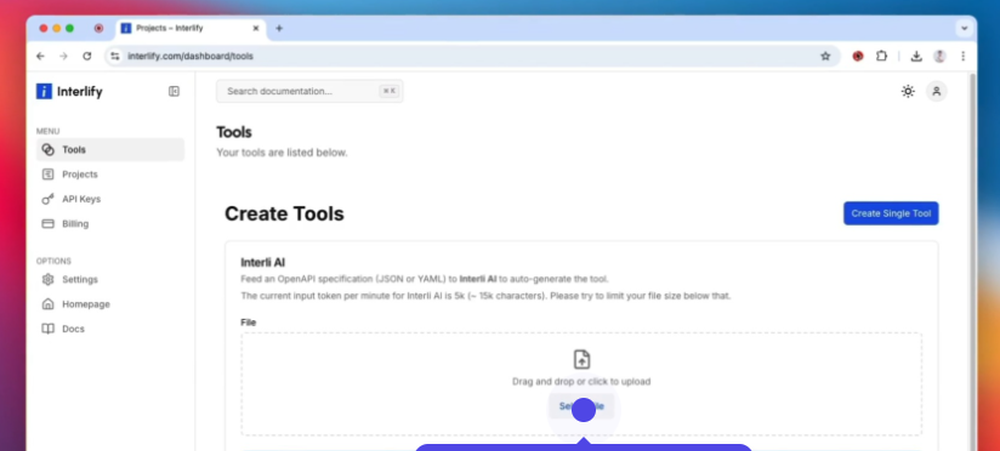Click the page vertical scrollbar
Screen dimensions: 1000x451
pos(972,262)
